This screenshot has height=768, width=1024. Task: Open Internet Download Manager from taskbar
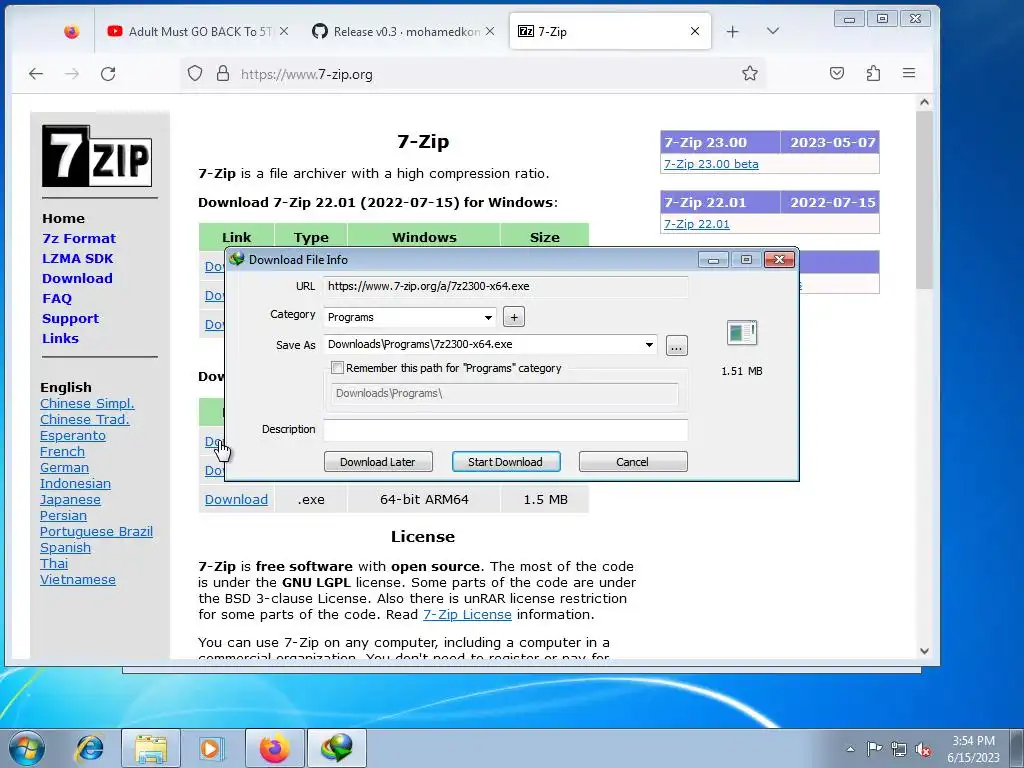tap(336, 748)
